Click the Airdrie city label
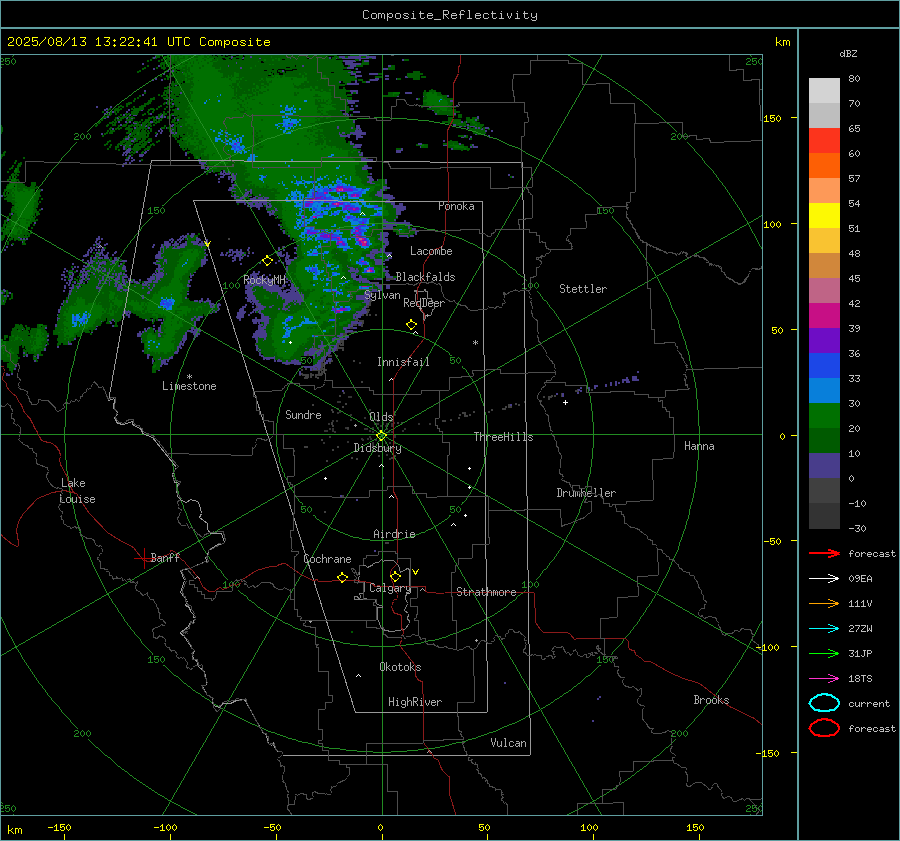This screenshot has width=900, height=841. tap(394, 534)
